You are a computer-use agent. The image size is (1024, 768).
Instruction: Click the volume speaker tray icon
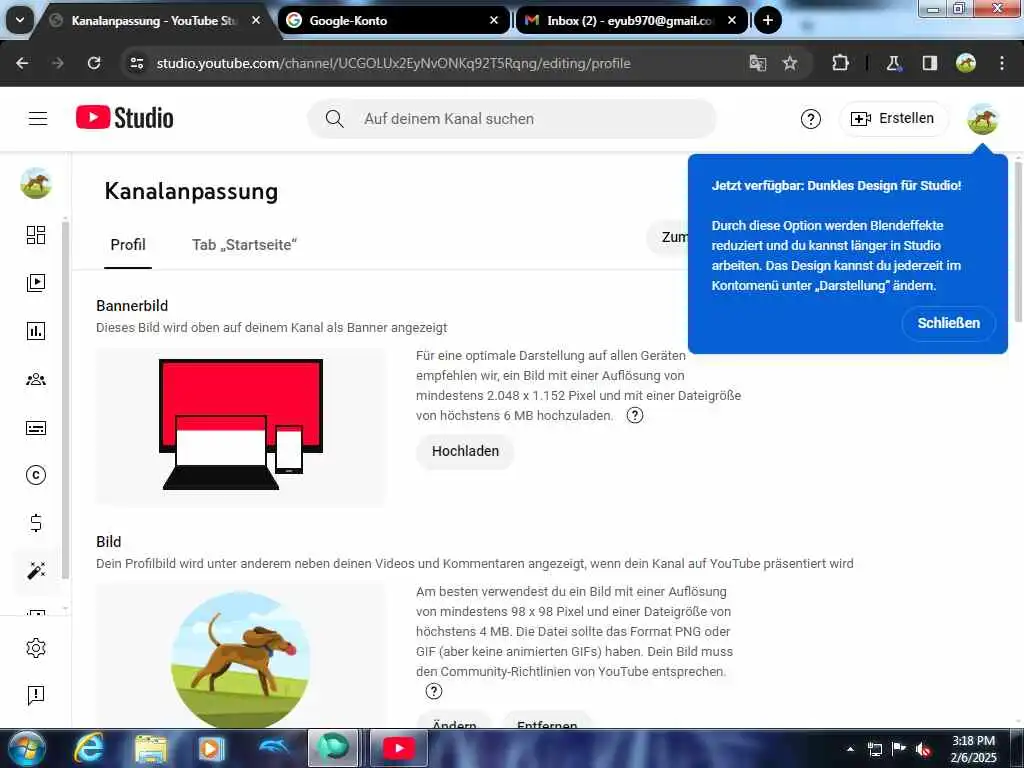click(923, 749)
